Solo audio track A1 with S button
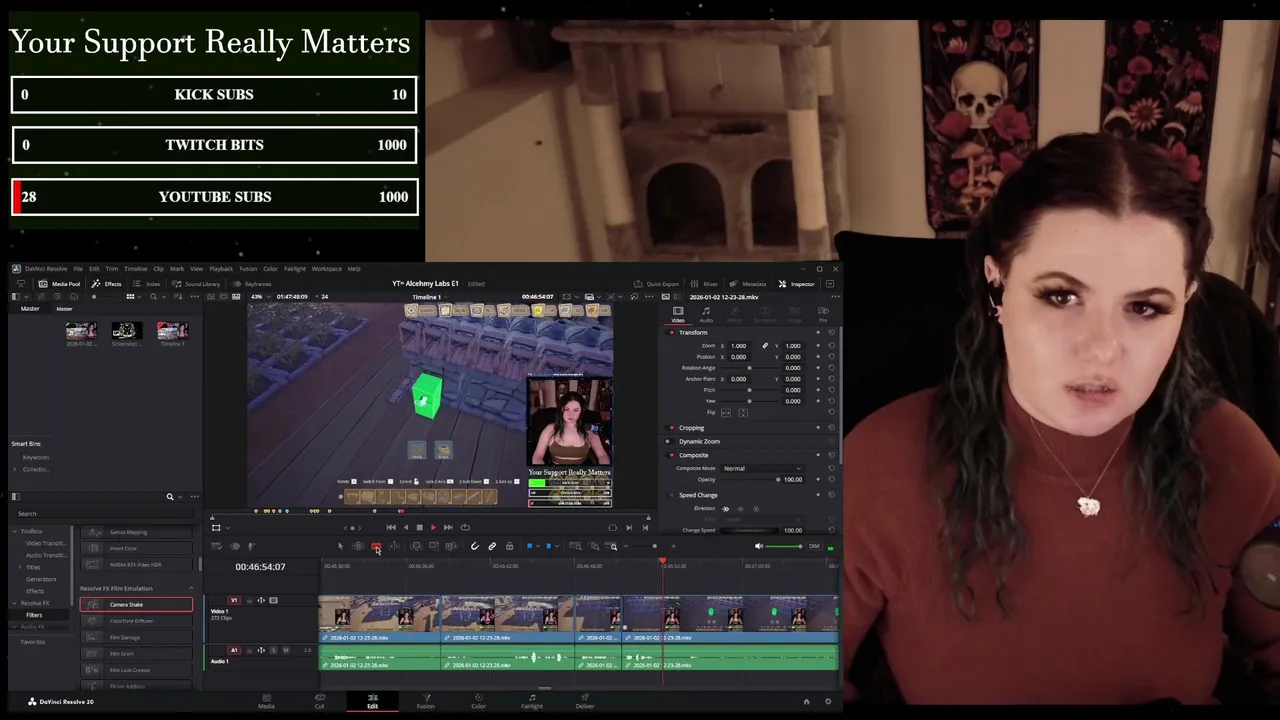 coord(274,650)
